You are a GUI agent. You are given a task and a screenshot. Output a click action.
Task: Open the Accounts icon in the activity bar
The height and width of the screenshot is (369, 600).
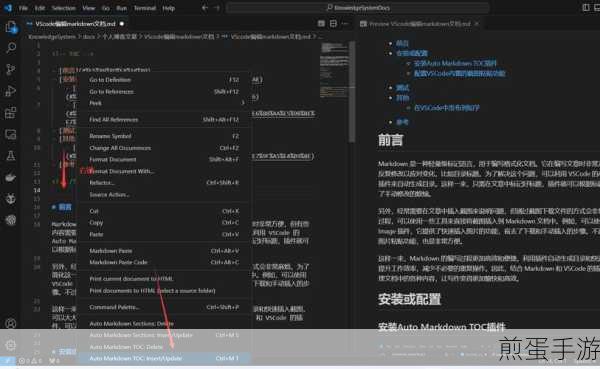pos(11,323)
